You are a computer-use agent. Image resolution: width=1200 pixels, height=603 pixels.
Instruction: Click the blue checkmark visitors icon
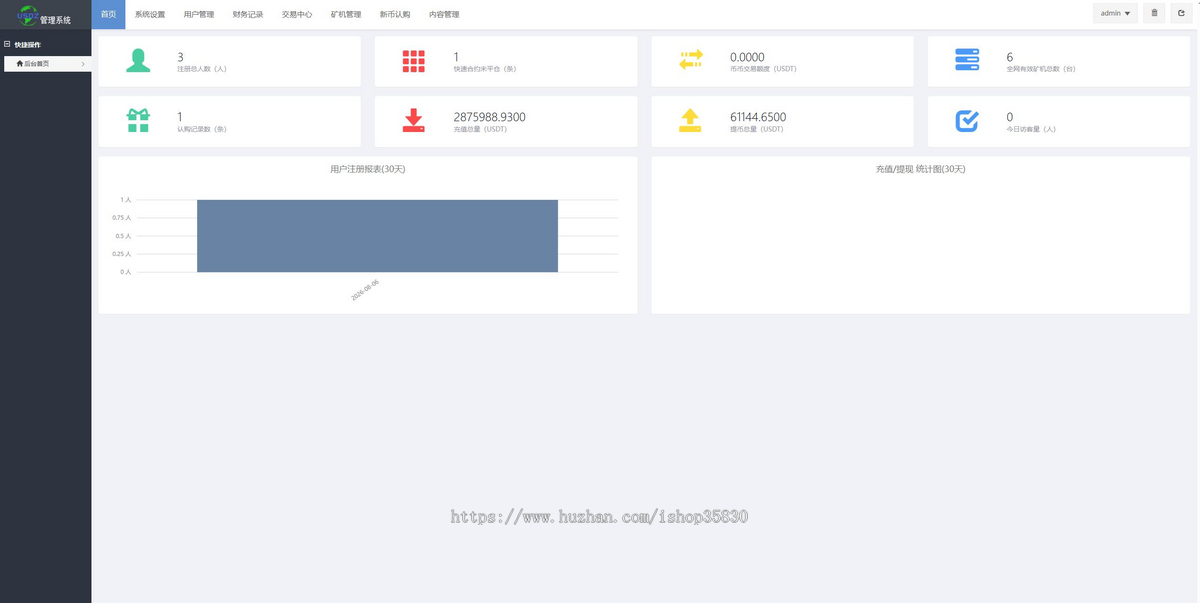pyautogui.click(x=967, y=120)
